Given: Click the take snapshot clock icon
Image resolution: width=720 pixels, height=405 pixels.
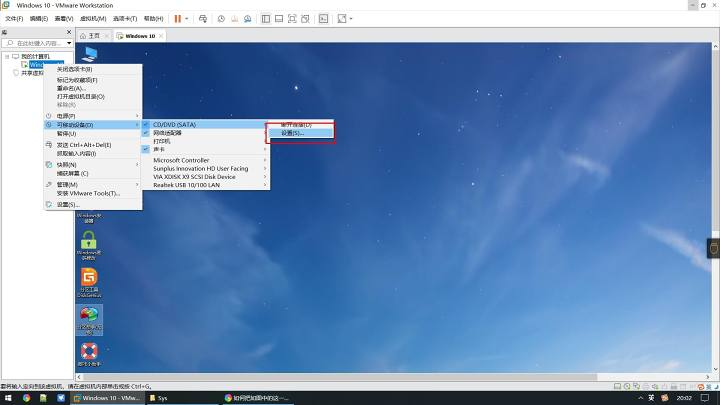Looking at the screenshot, I should (221, 19).
